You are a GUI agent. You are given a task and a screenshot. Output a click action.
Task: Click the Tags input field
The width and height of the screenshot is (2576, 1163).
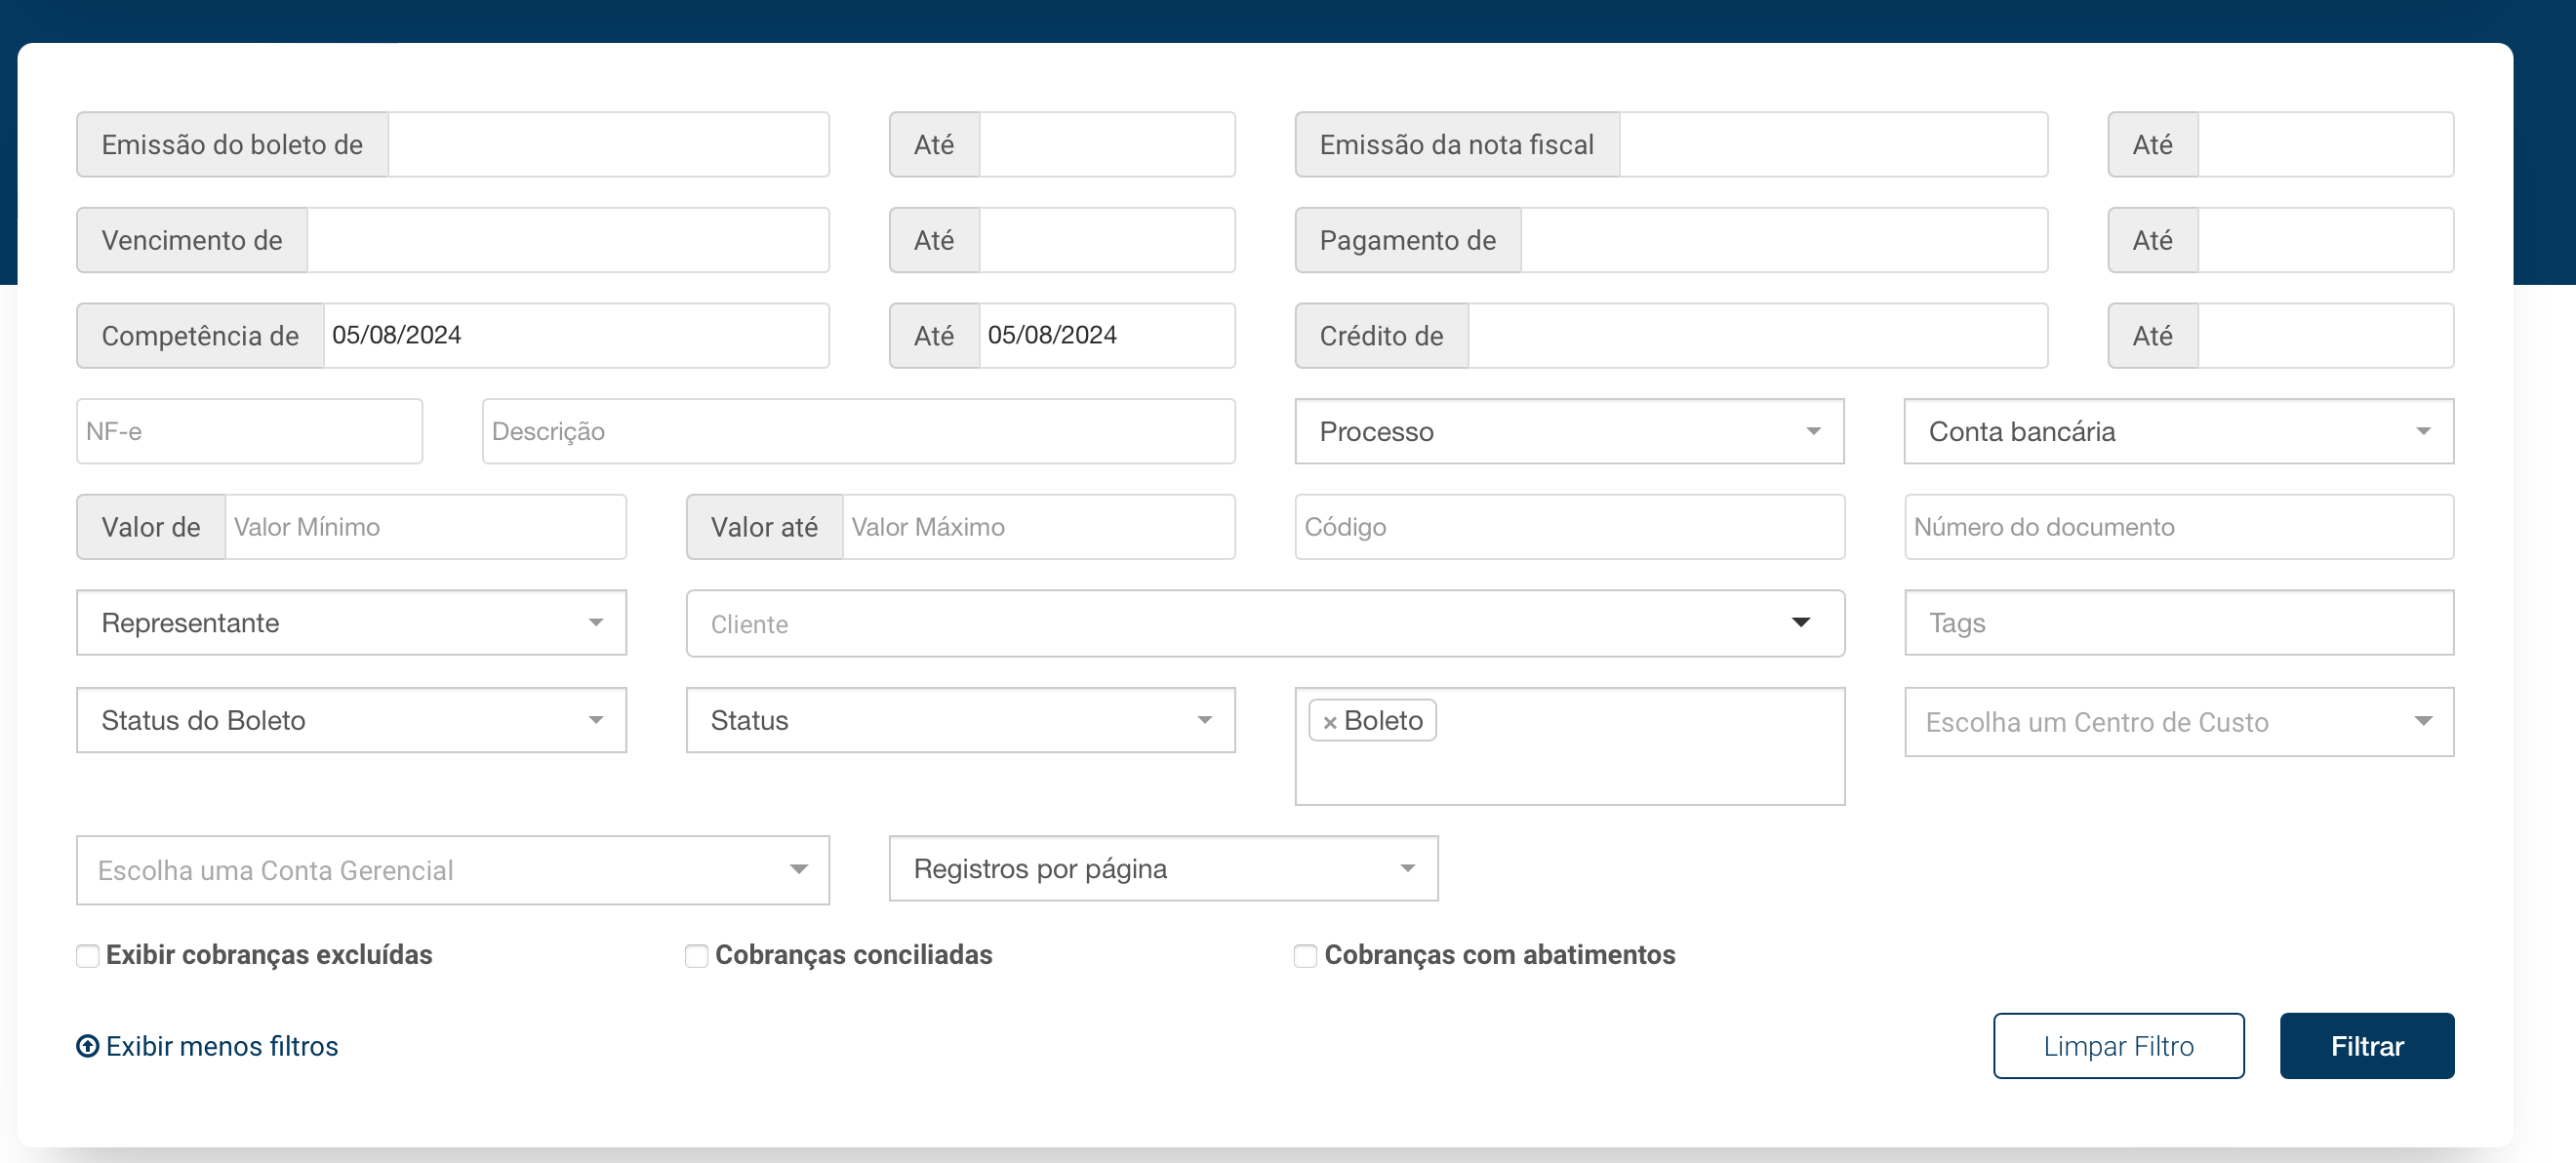coord(2178,622)
